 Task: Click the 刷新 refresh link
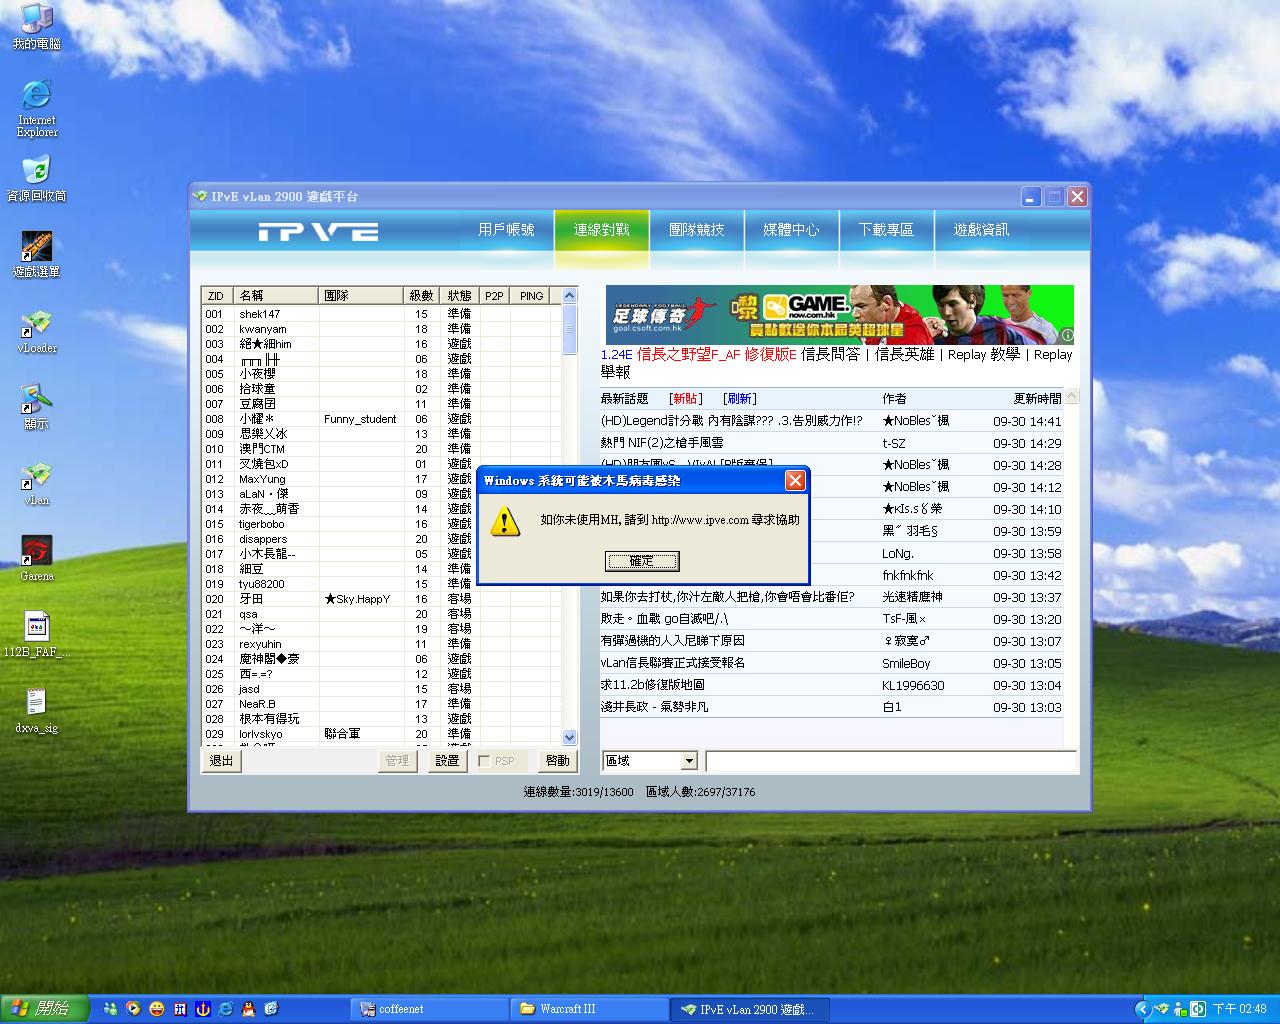[740, 399]
